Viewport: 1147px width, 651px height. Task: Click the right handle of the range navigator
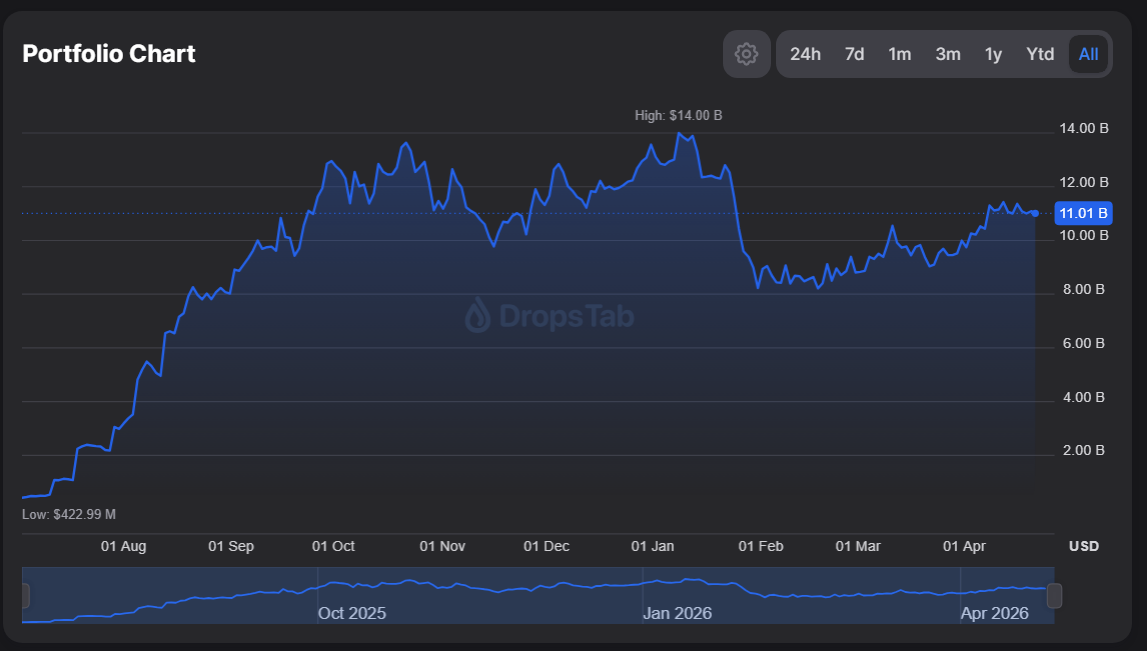pos(1054,596)
